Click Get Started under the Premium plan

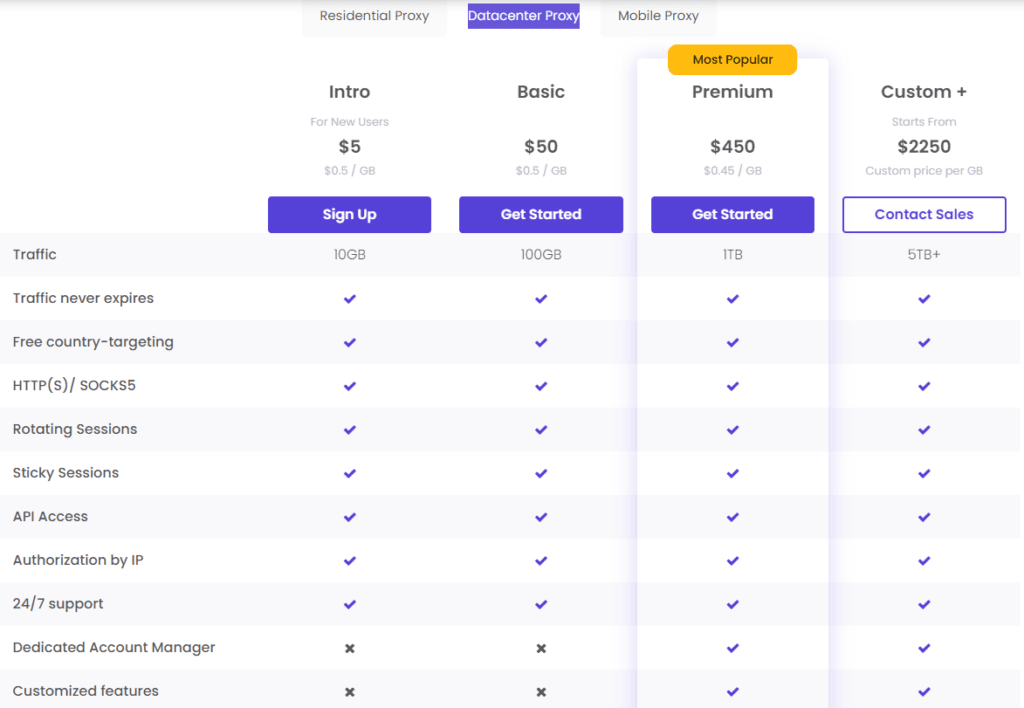tap(733, 214)
